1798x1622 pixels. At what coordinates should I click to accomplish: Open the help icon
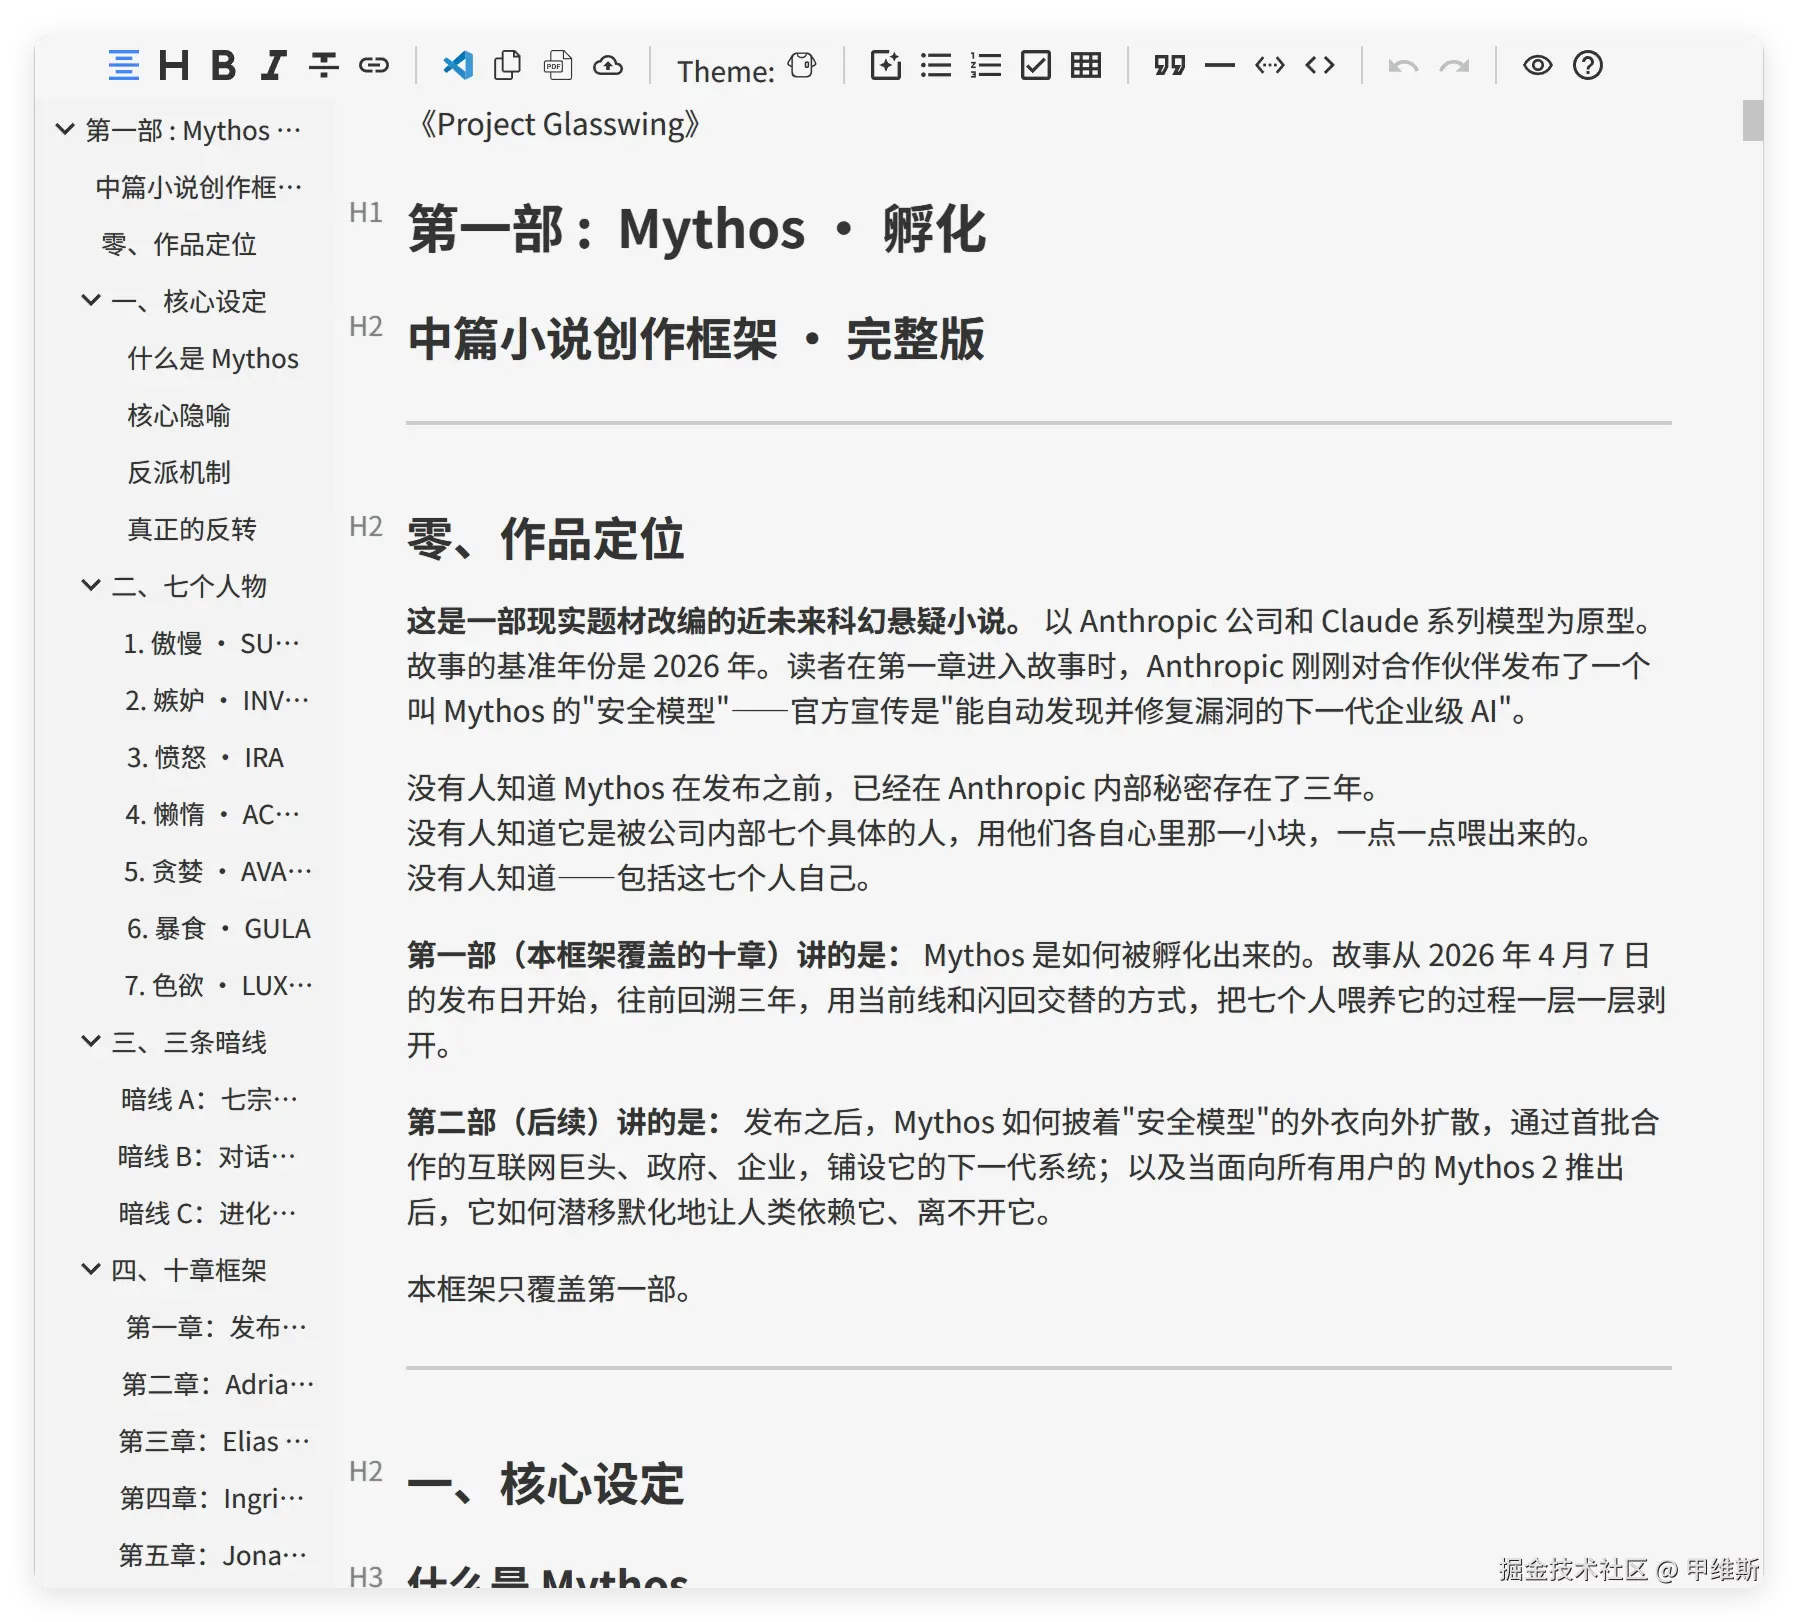1588,66
